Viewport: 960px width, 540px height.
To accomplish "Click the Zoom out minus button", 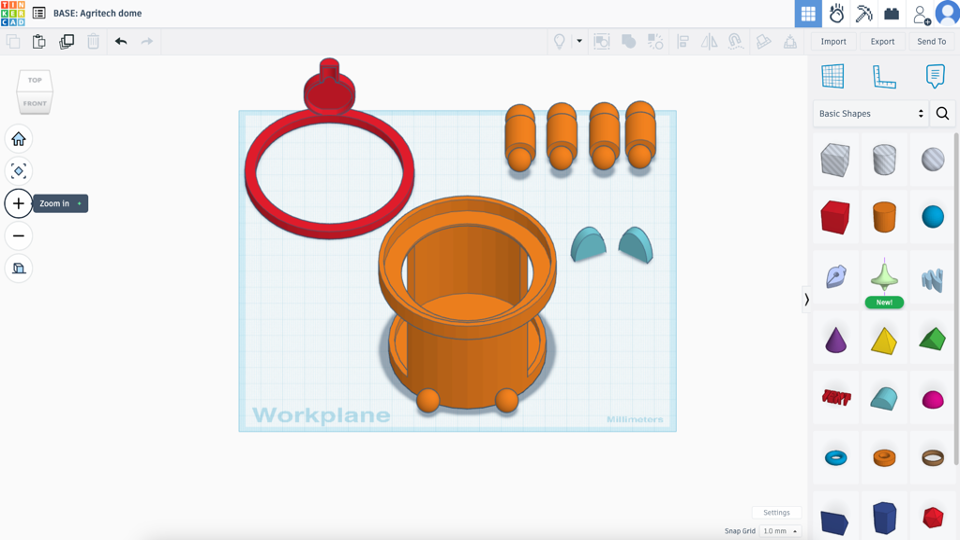I will coord(18,236).
